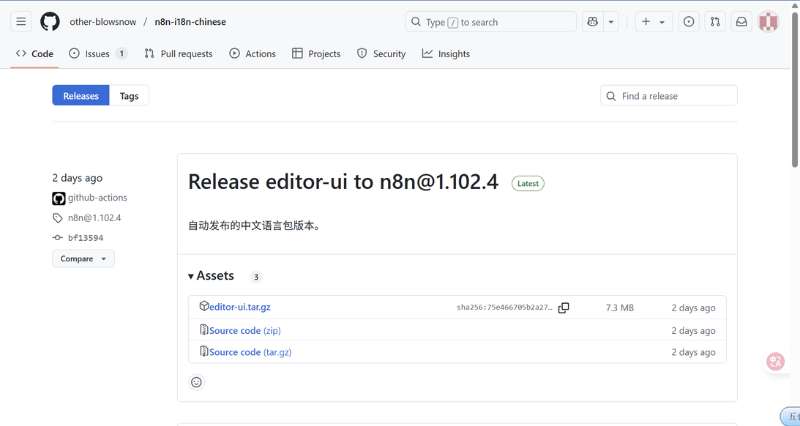Open the Copilot chat icon

pos(592,22)
